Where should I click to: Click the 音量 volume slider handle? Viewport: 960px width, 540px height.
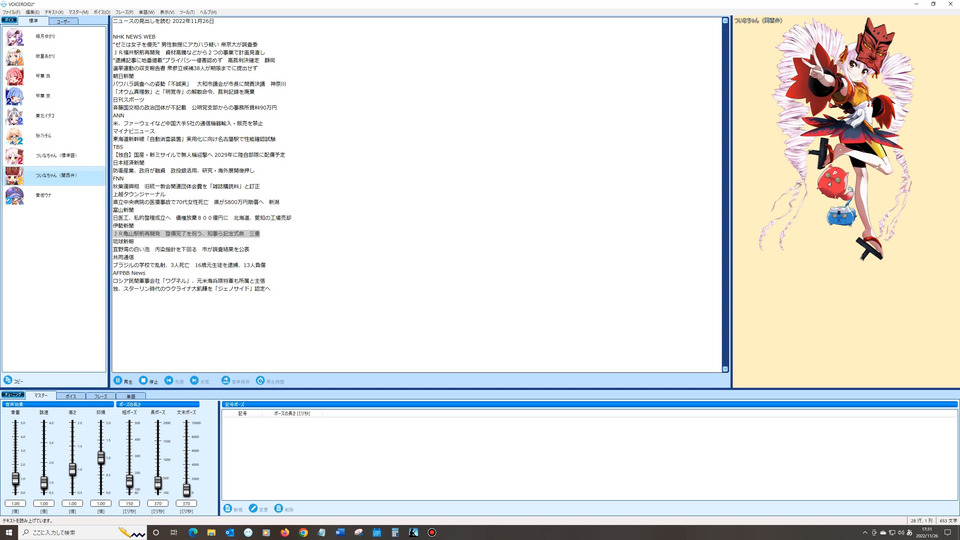(15, 479)
